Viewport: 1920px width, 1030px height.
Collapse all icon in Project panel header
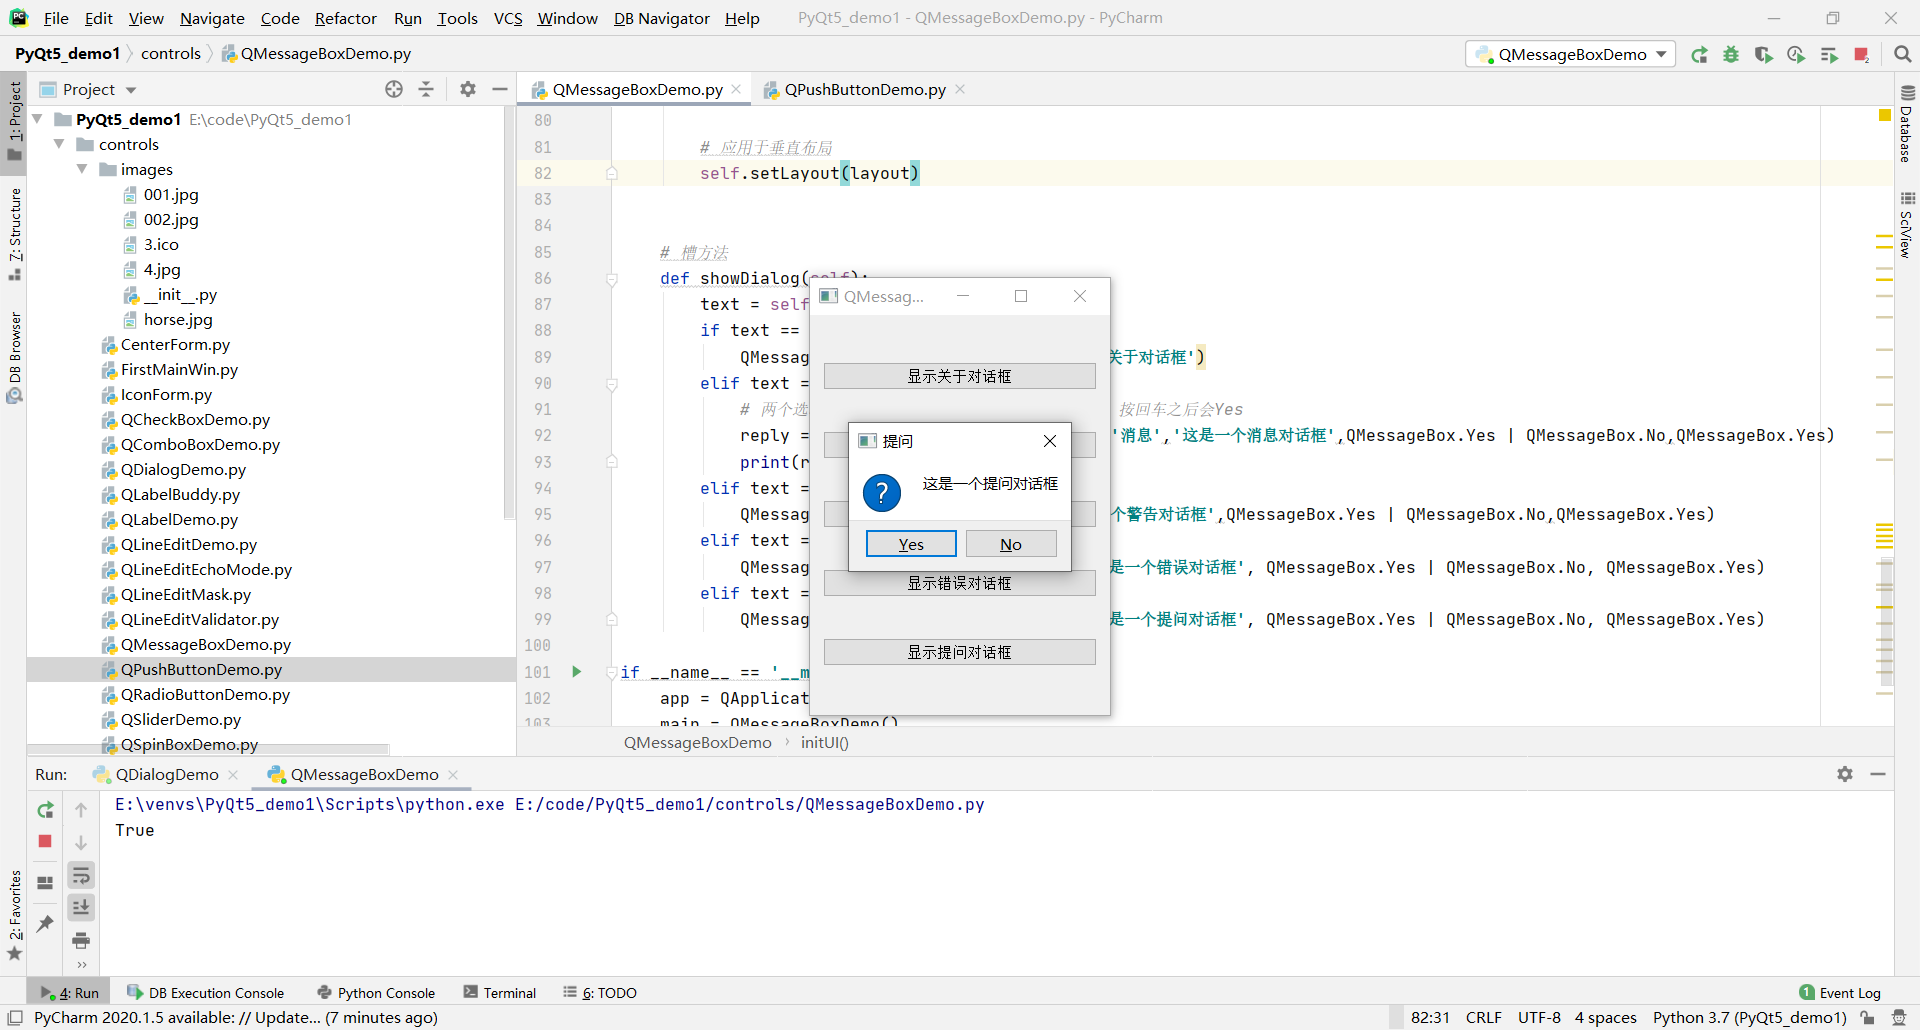point(426,89)
